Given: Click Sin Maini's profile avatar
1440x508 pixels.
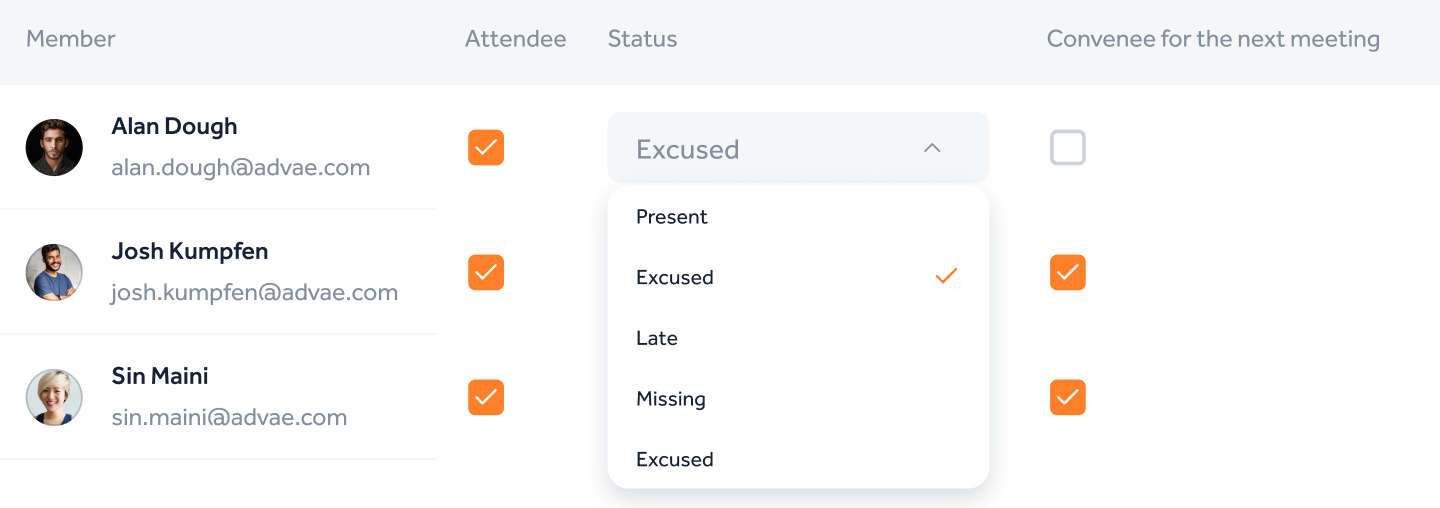Looking at the screenshot, I should click(x=54, y=397).
